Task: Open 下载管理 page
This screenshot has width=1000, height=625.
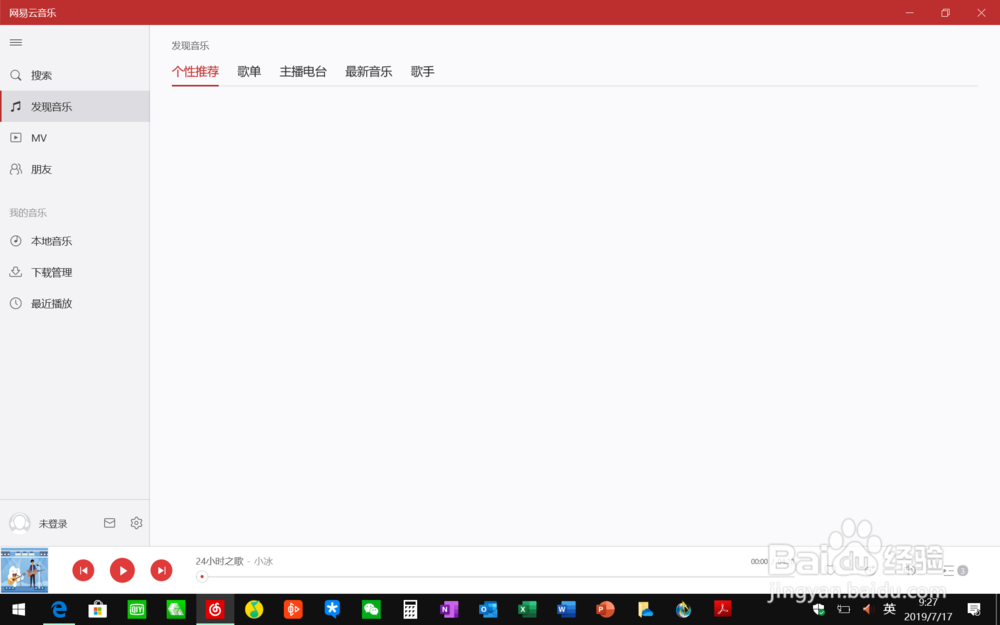Action: (75, 272)
